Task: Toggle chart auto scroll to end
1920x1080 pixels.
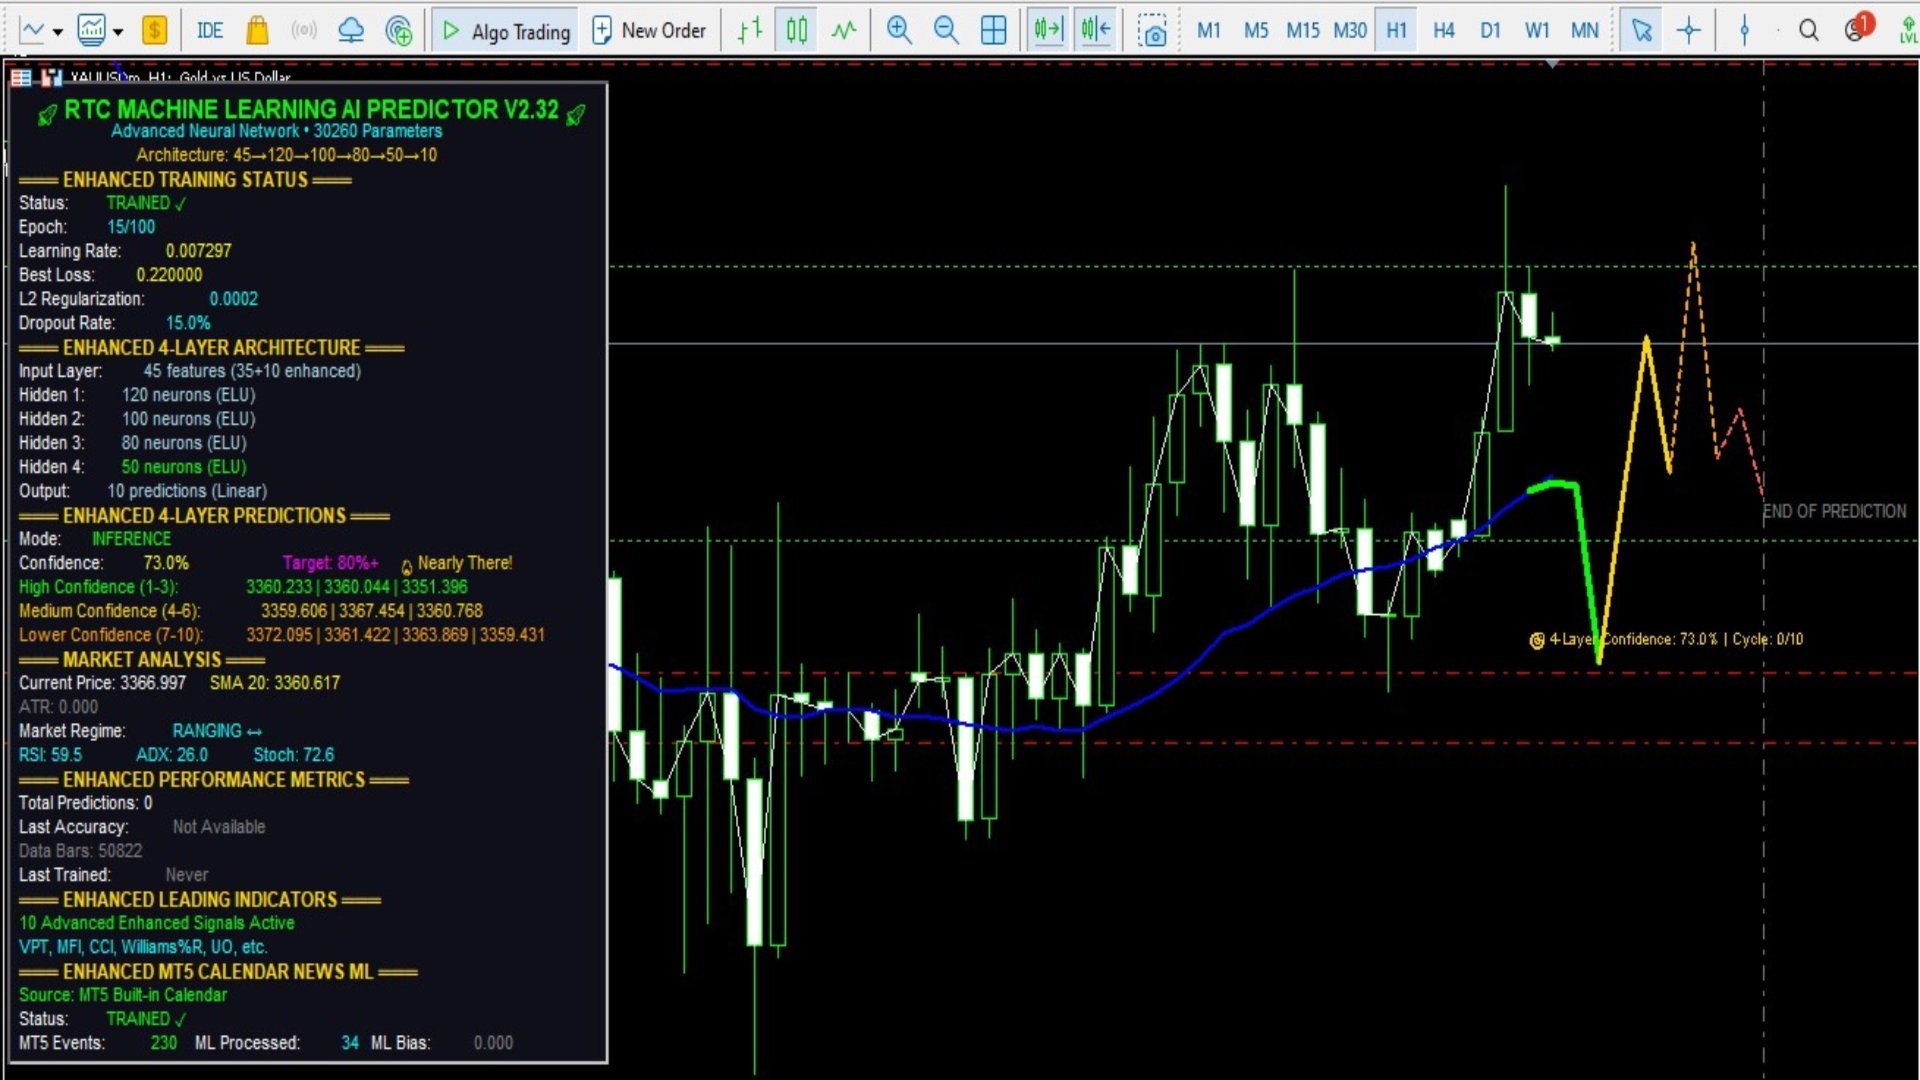Action: [x=1048, y=30]
